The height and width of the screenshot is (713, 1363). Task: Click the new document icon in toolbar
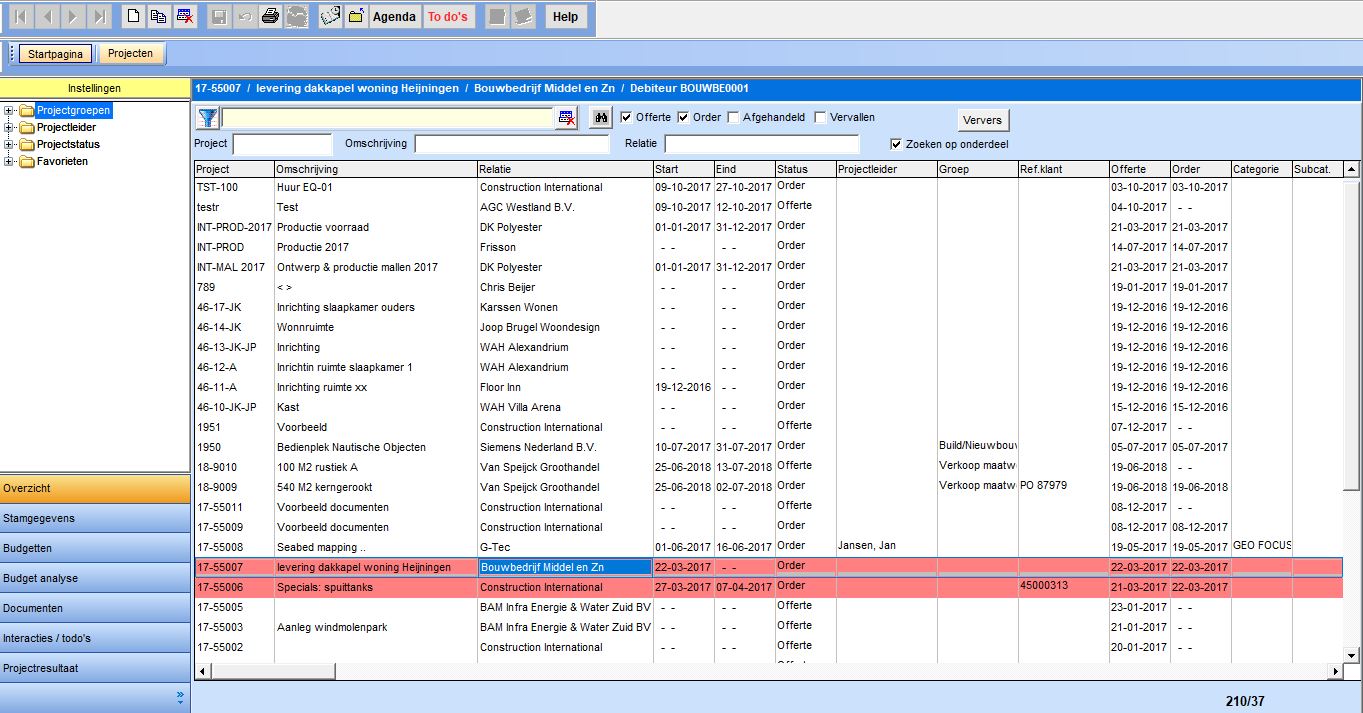133,16
